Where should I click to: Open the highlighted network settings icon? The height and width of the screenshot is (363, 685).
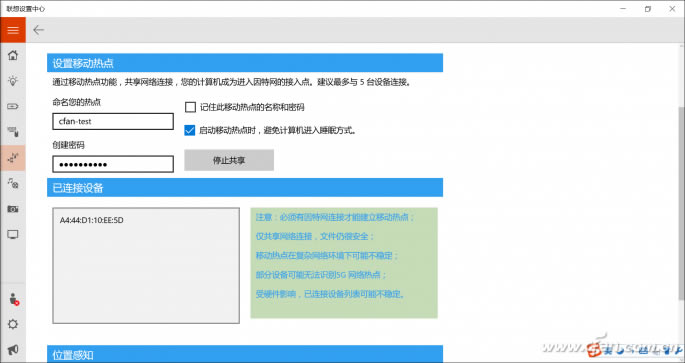coord(13,158)
